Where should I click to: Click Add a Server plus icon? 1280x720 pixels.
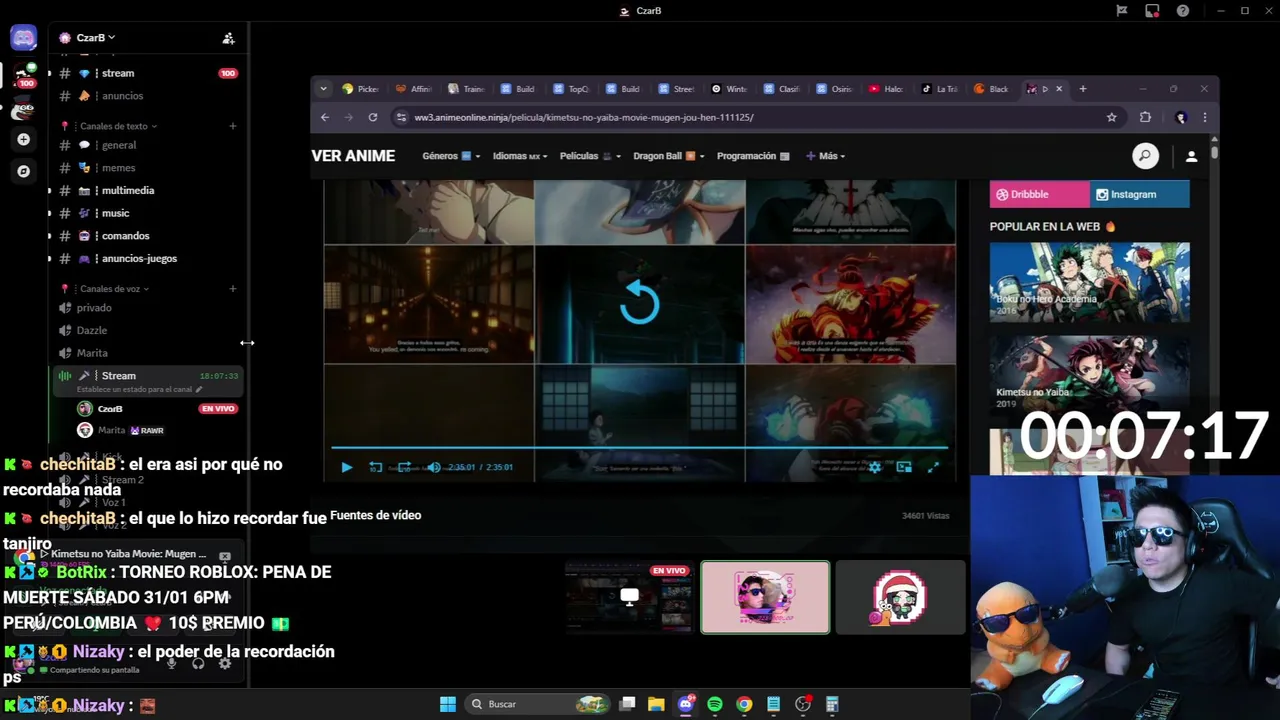click(23, 139)
